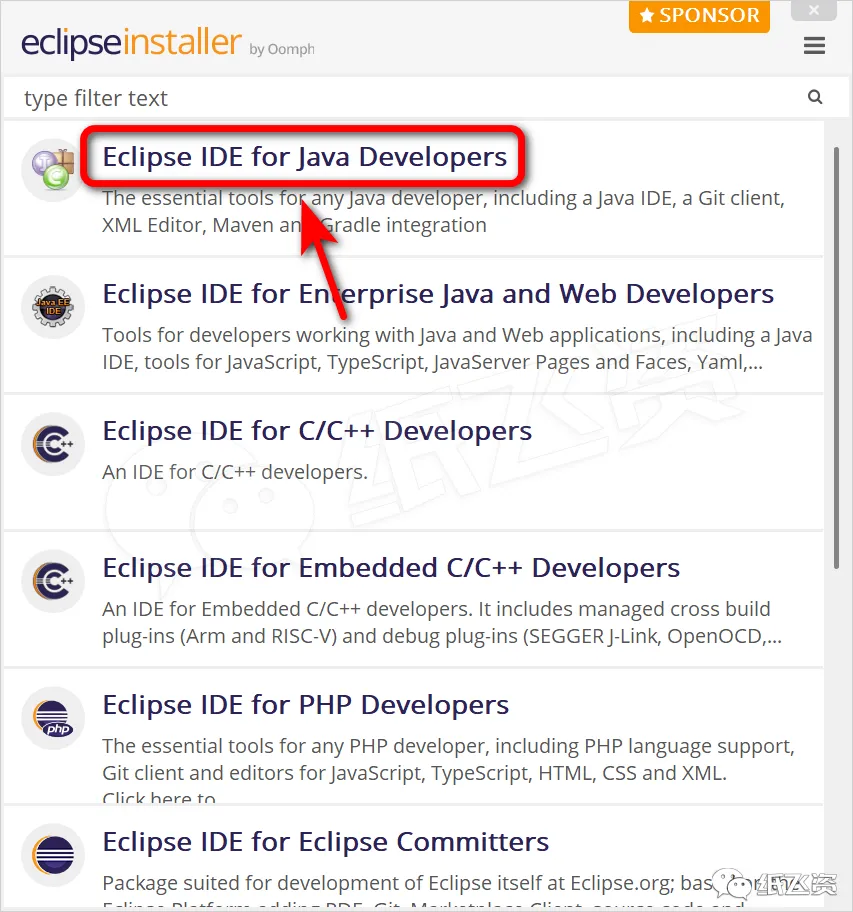Click description 'An IDE for Embedded C/C++ developers'

[442, 622]
